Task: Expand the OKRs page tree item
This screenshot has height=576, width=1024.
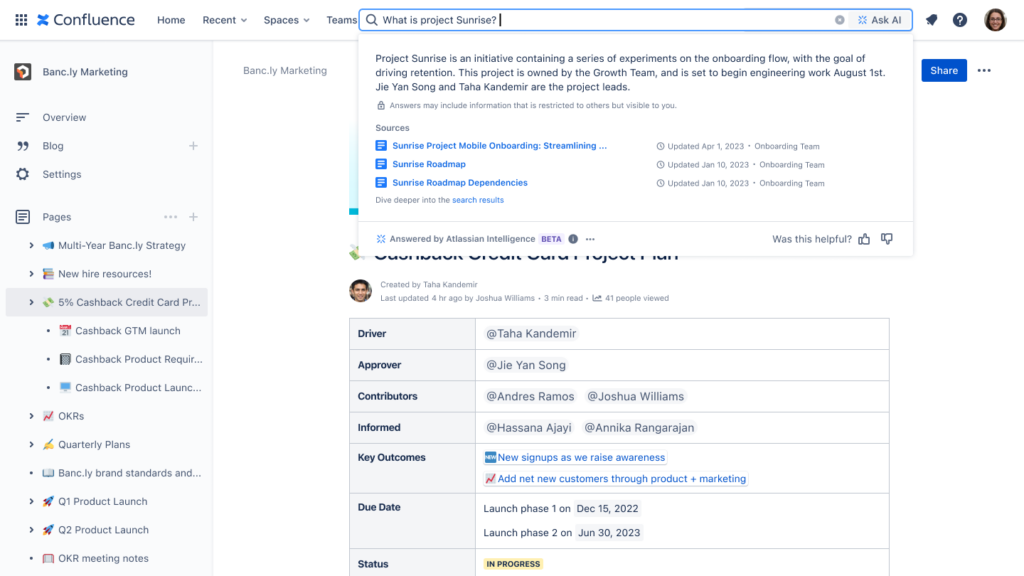Action: [30, 416]
